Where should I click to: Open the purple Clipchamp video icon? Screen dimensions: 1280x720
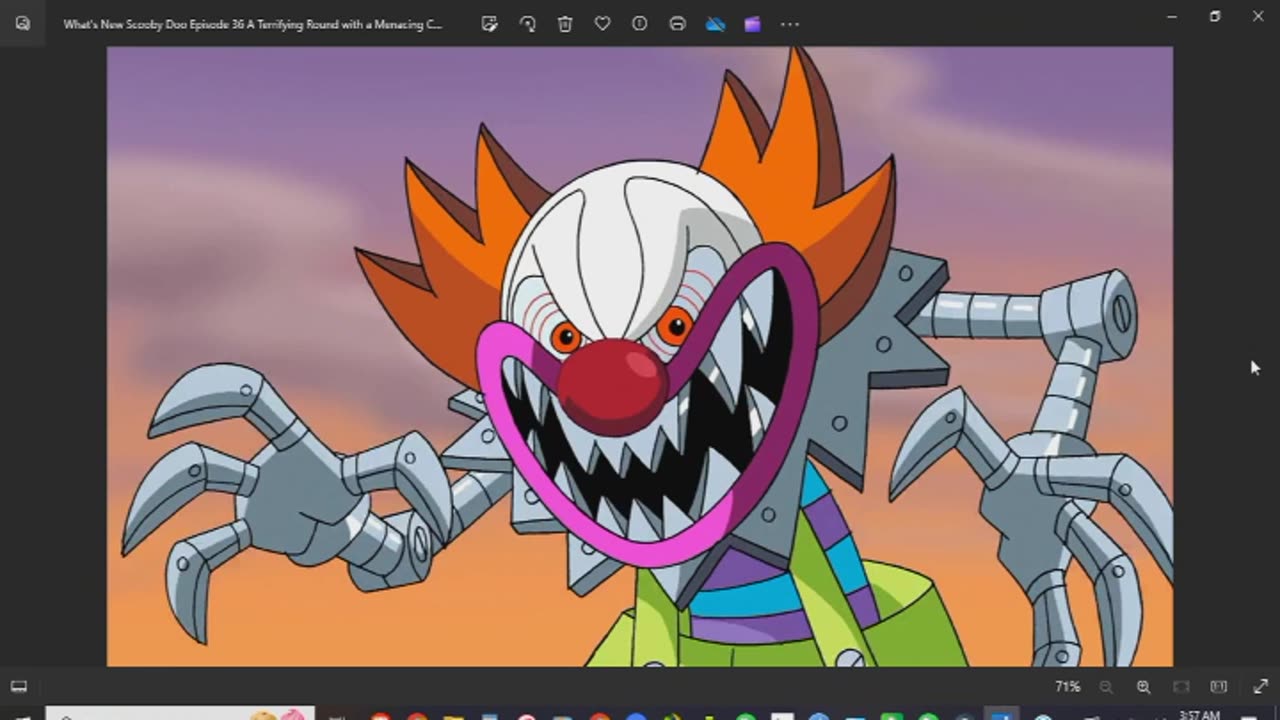pos(752,24)
